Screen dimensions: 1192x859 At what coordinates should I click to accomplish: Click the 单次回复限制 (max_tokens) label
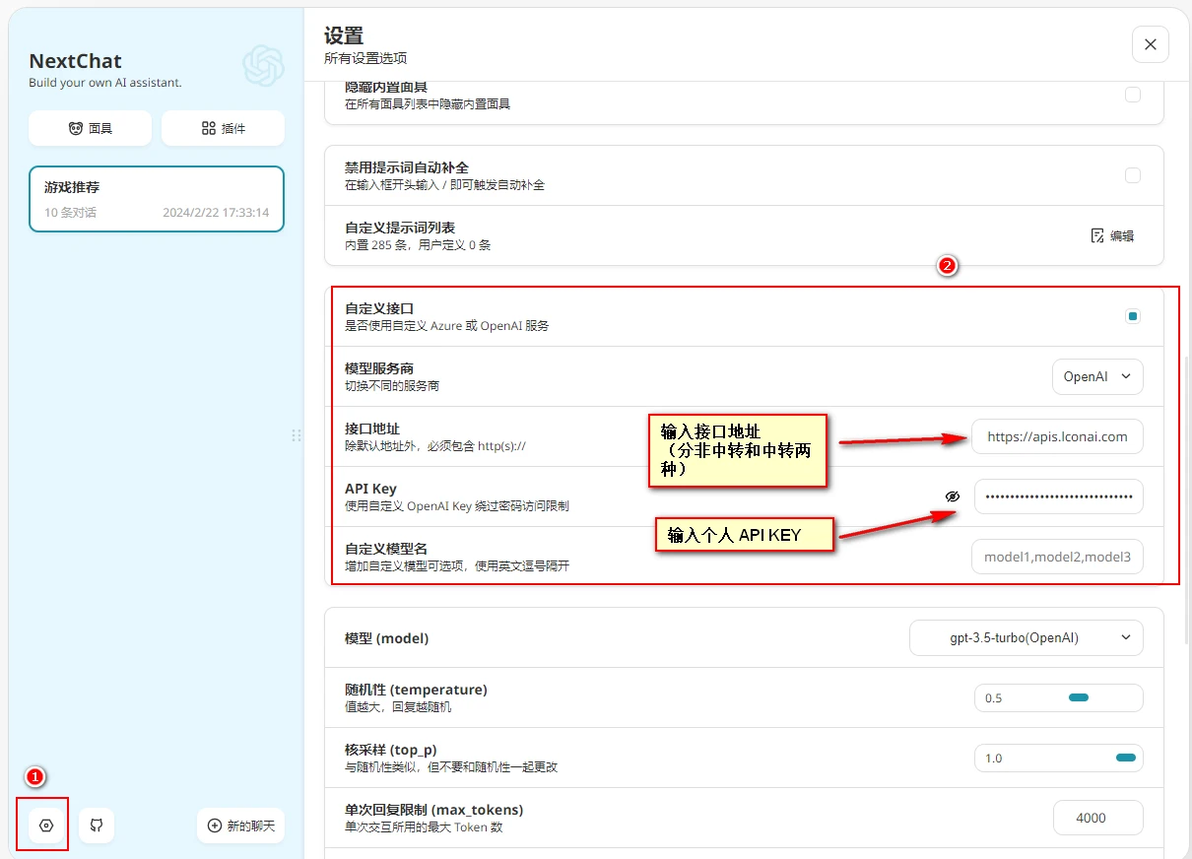point(434,810)
